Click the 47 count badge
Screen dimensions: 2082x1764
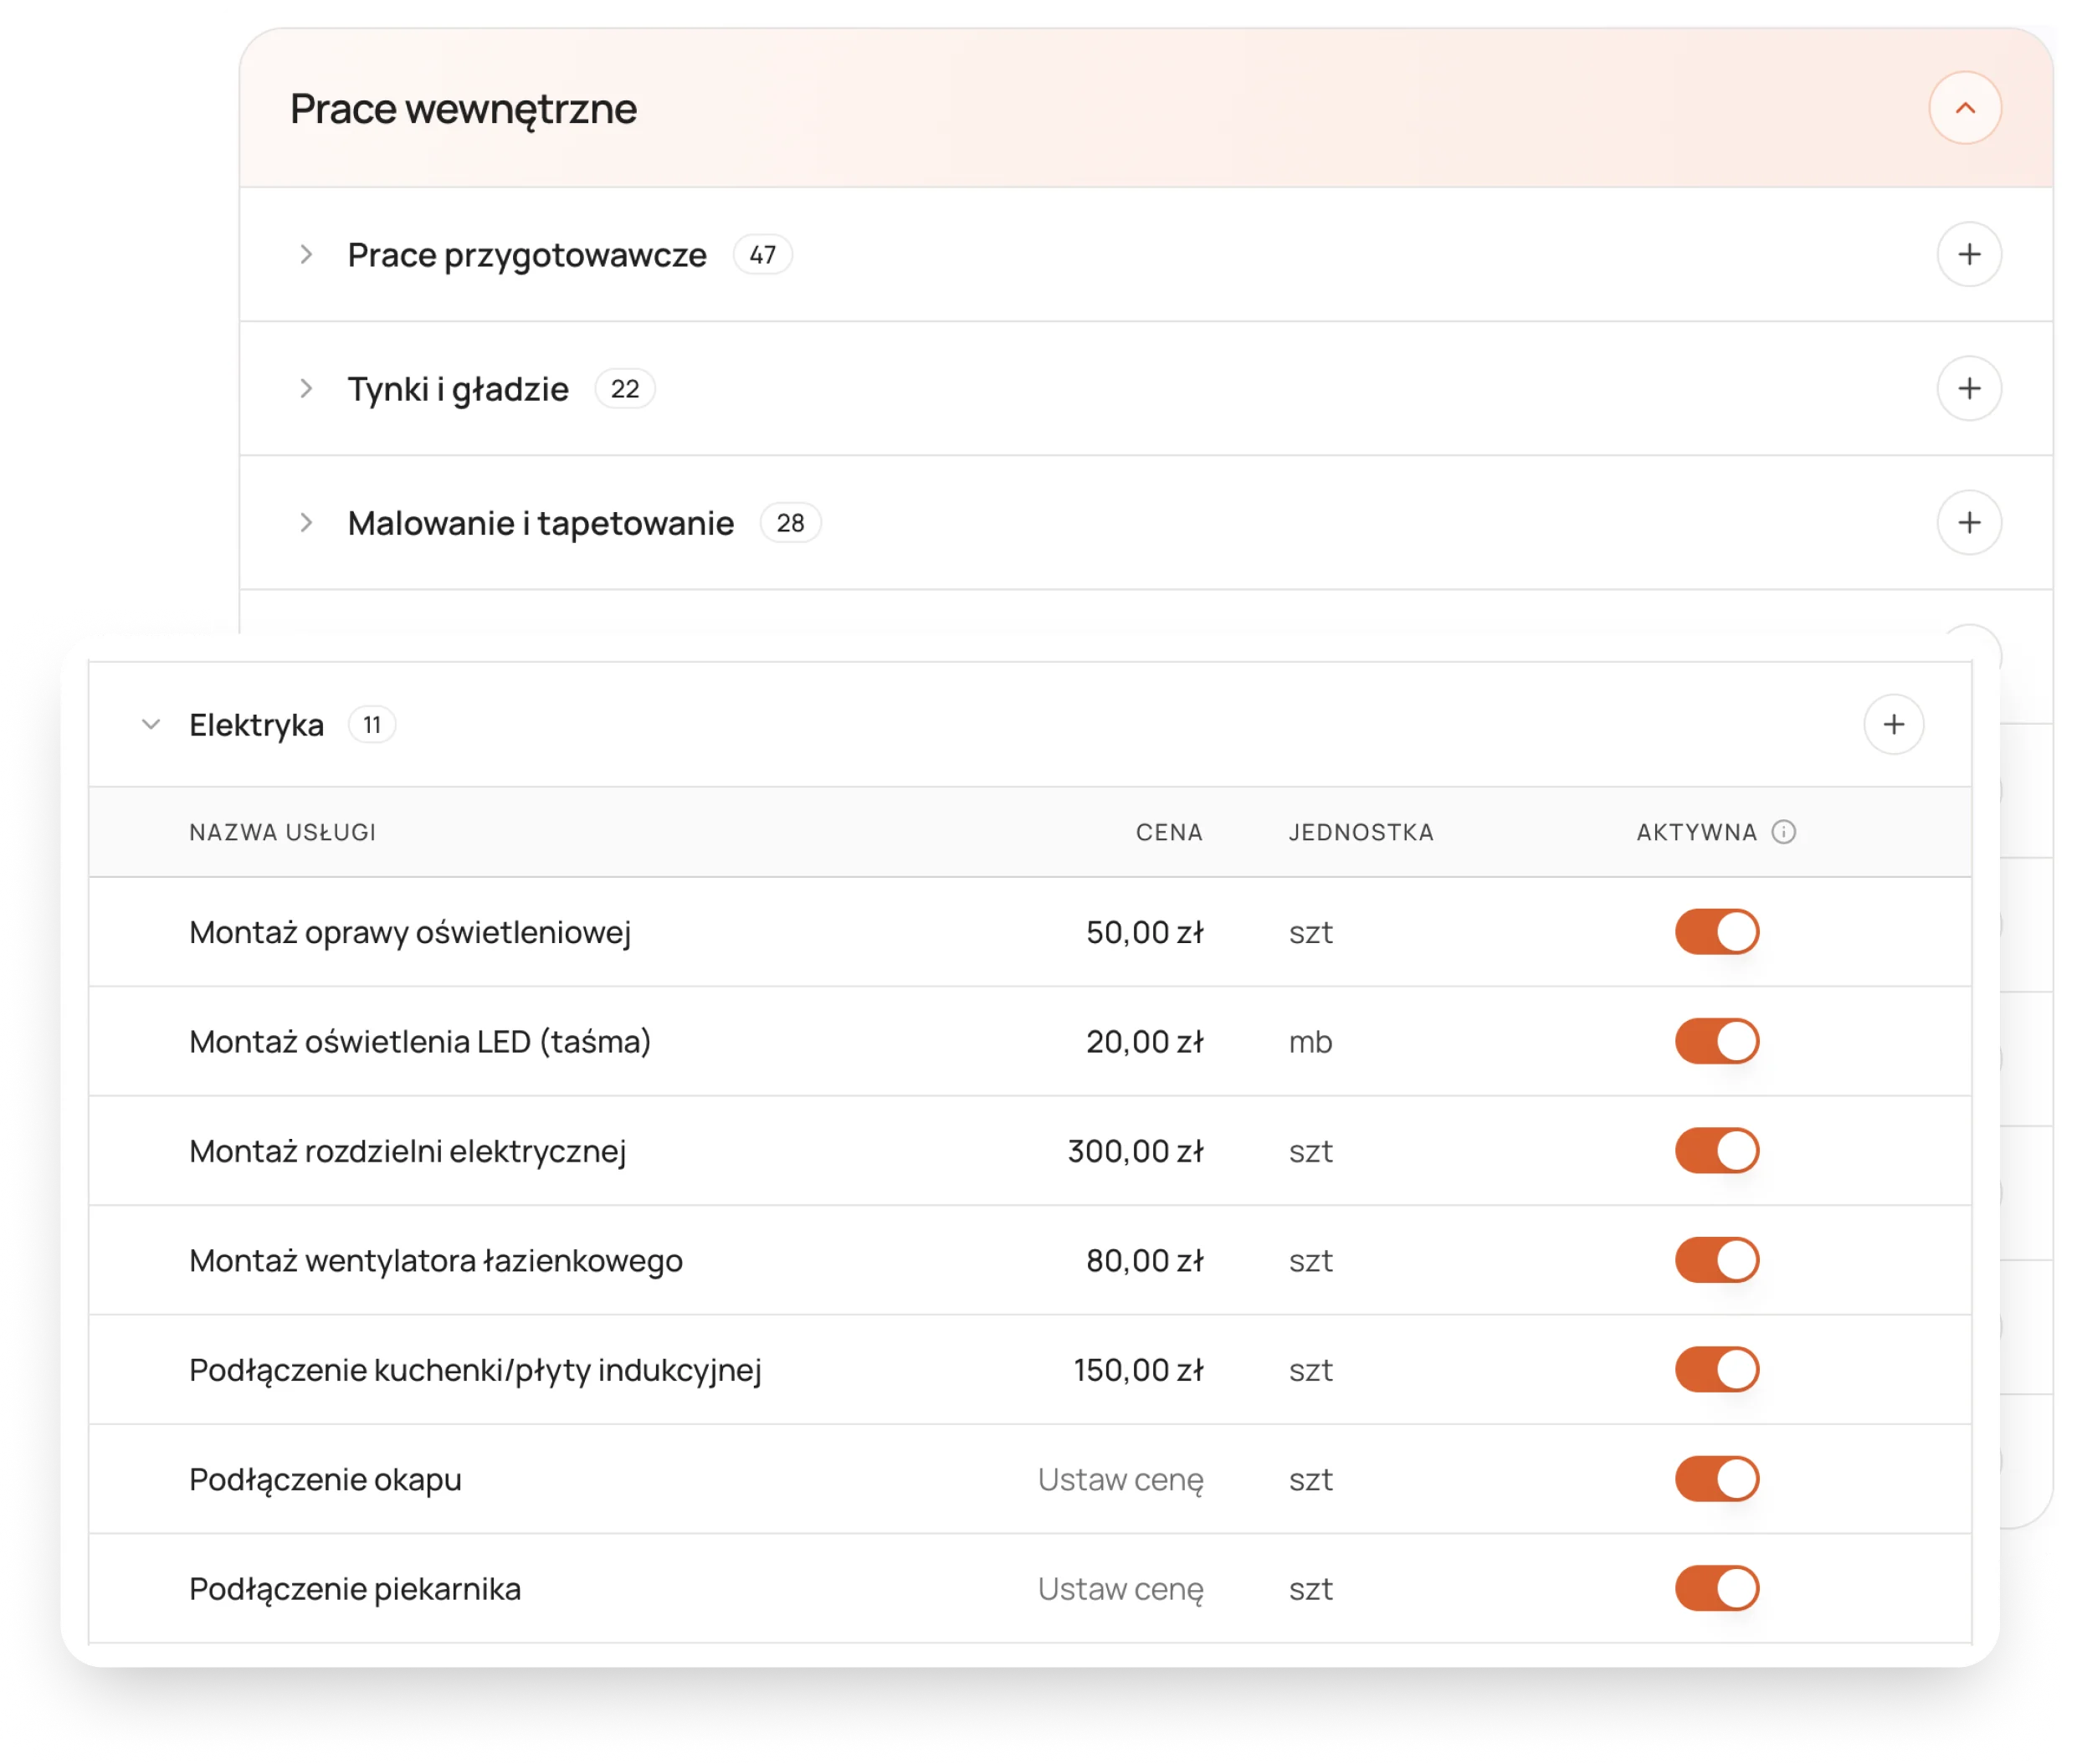[762, 255]
